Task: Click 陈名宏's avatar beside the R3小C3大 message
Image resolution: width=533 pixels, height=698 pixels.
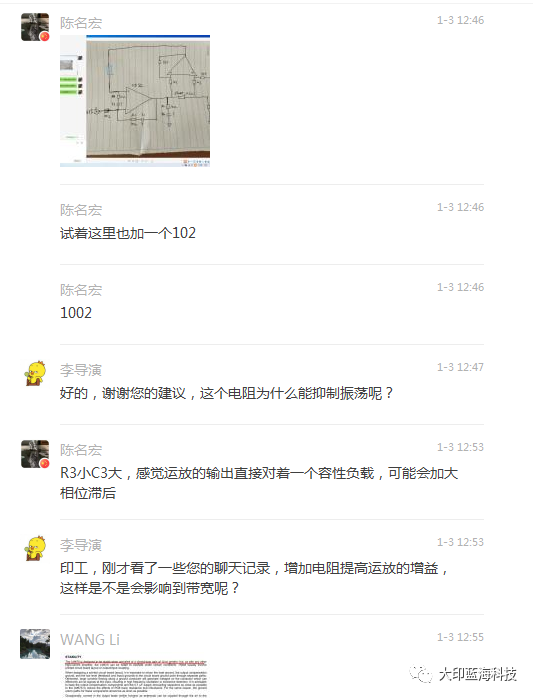Action: (35, 454)
